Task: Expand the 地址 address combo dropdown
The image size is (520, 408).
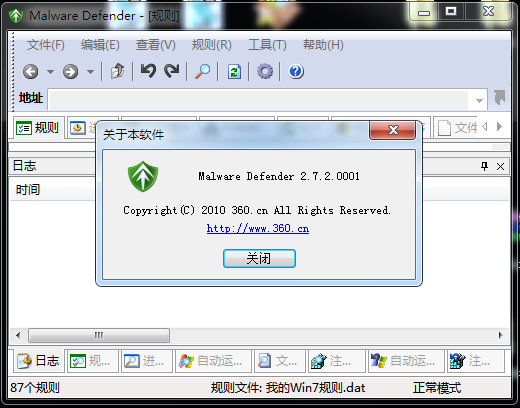Action: (x=479, y=100)
